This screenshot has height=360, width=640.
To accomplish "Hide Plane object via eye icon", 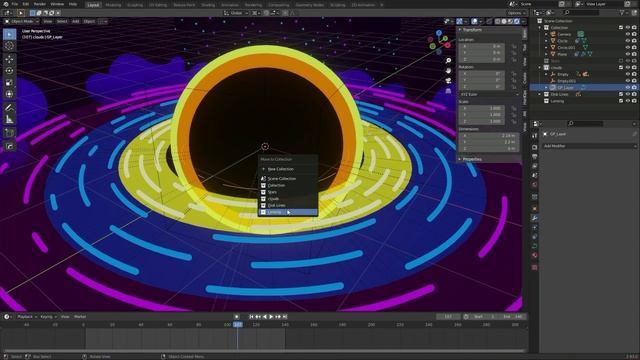I will pos(628,54).
